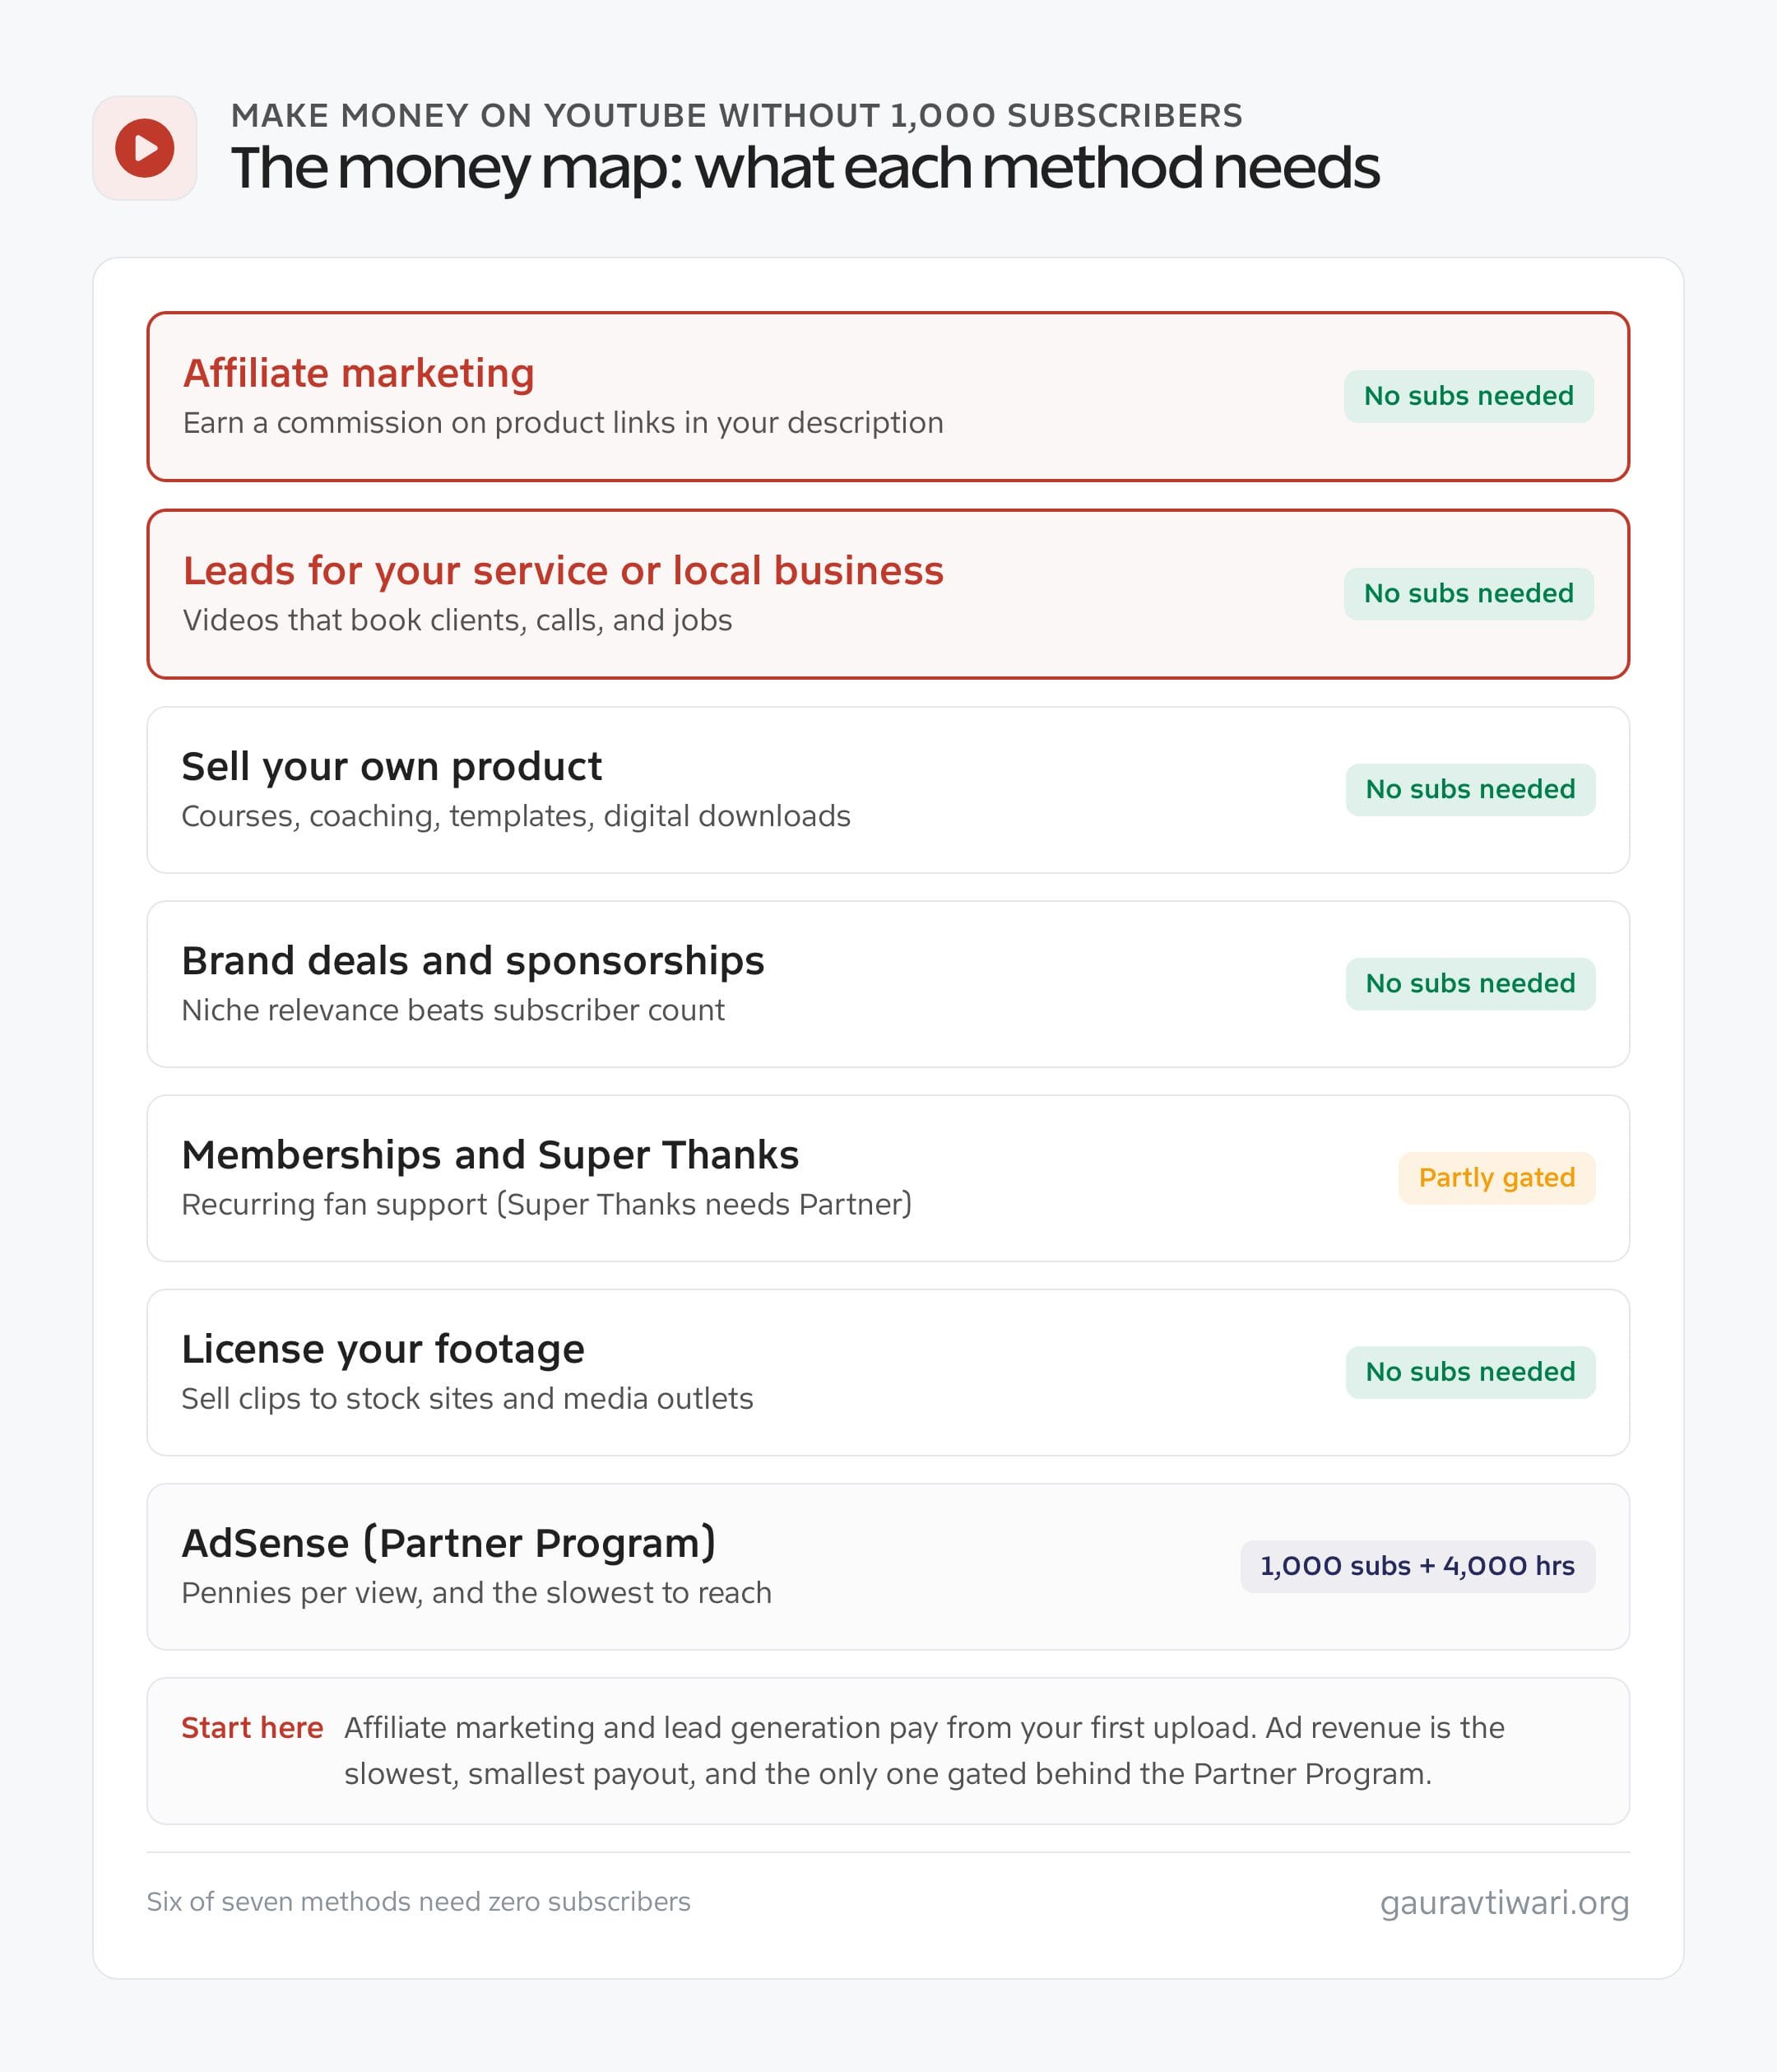Click the red play button icon
1777x2072 pixels.
coord(145,148)
